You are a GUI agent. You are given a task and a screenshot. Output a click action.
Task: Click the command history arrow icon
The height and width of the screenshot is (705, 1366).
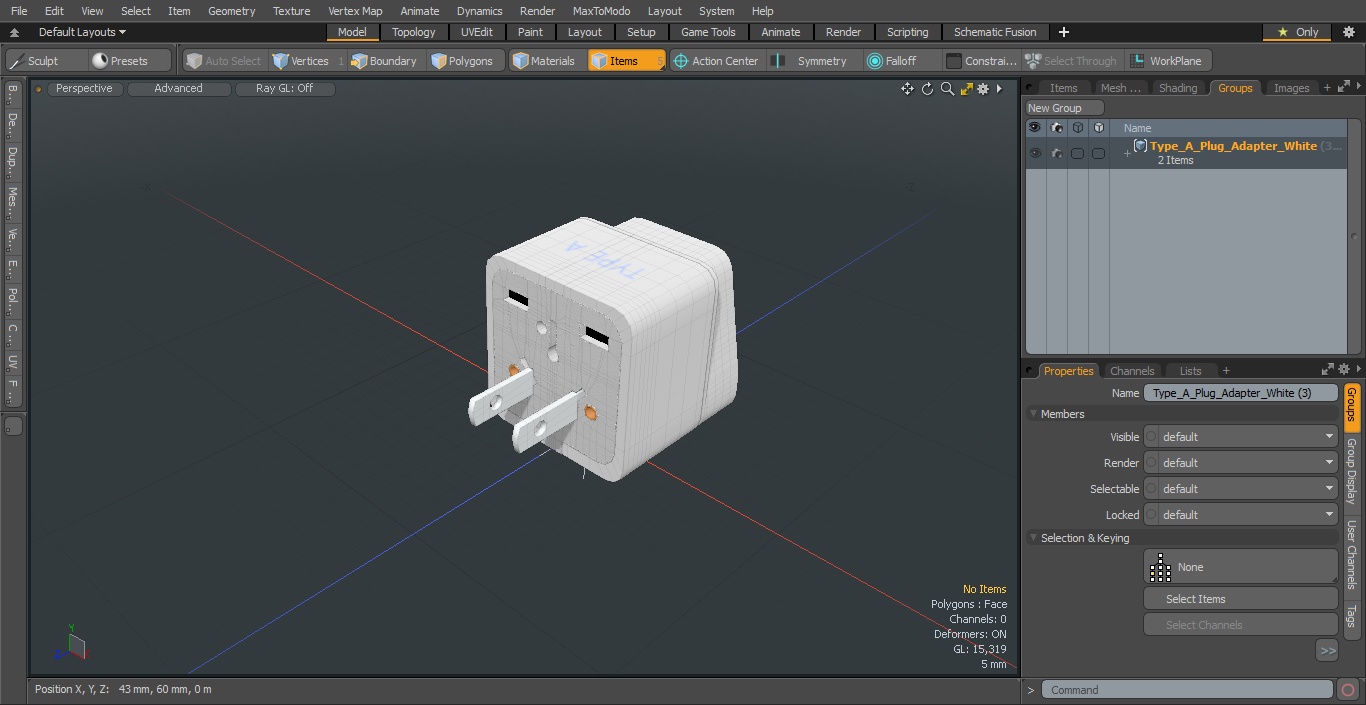point(1031,690)
